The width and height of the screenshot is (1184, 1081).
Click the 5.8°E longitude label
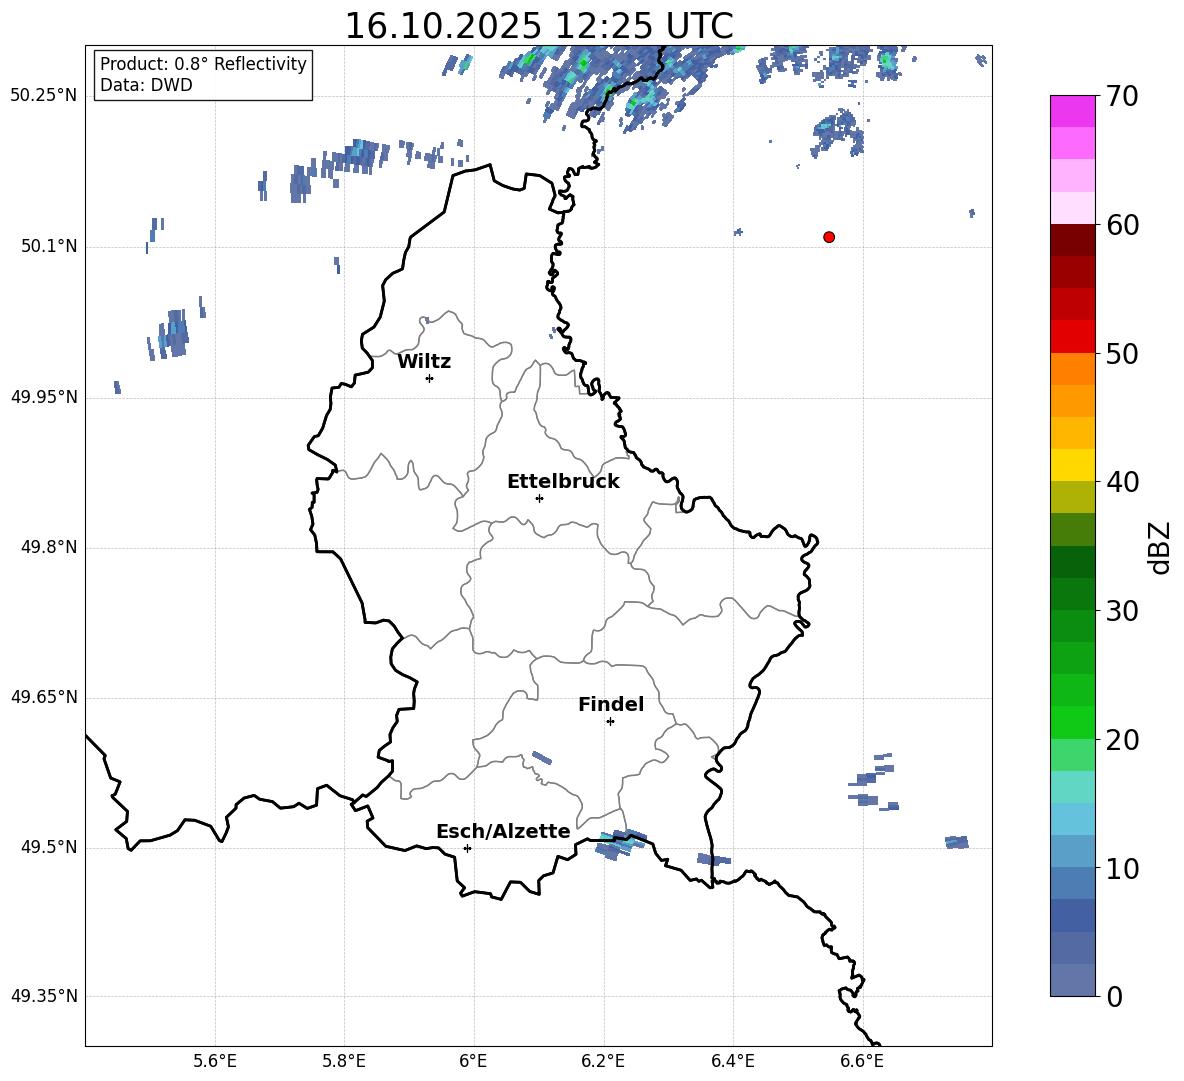pyautogui.click(x=344, y=1061)
